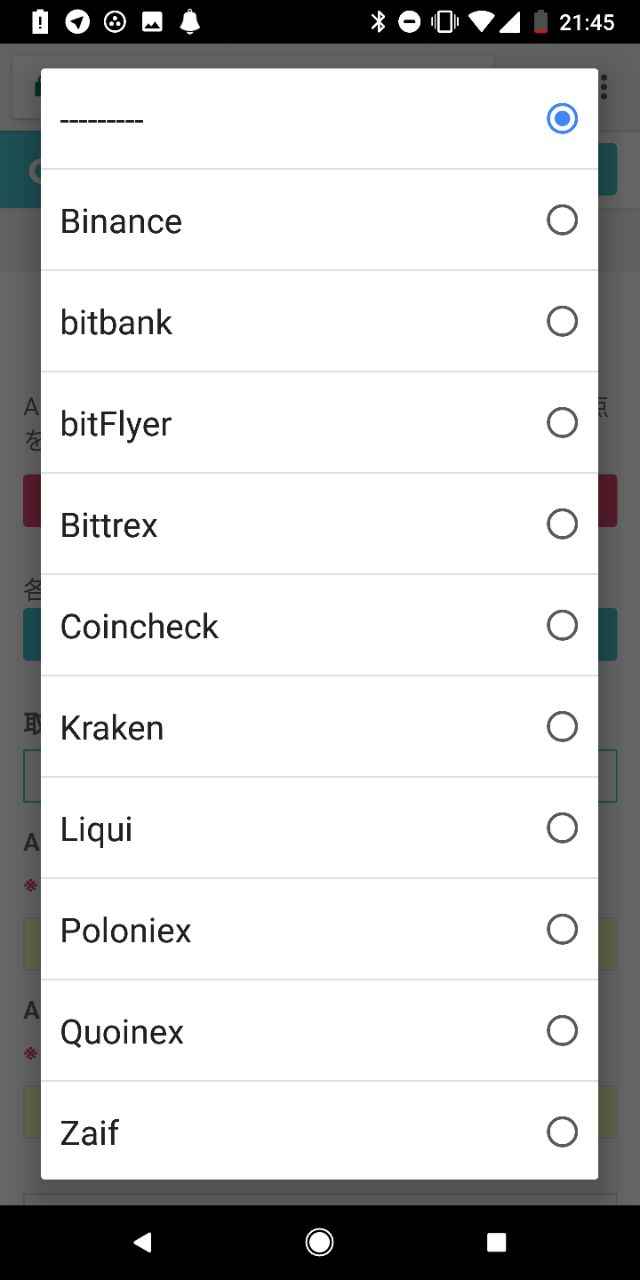Choose the Kraken radio circle

pyautogui.click(x=562, y=727)
